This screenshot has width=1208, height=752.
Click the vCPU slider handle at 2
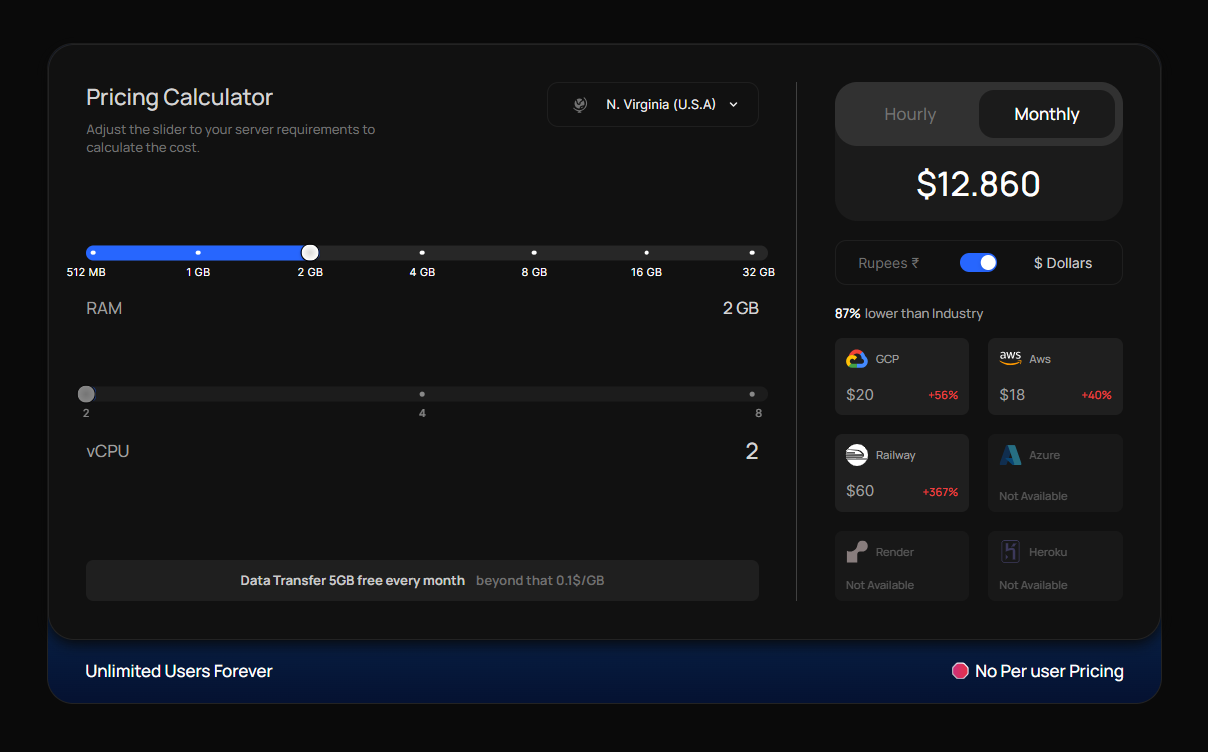(x=86, y=394)
